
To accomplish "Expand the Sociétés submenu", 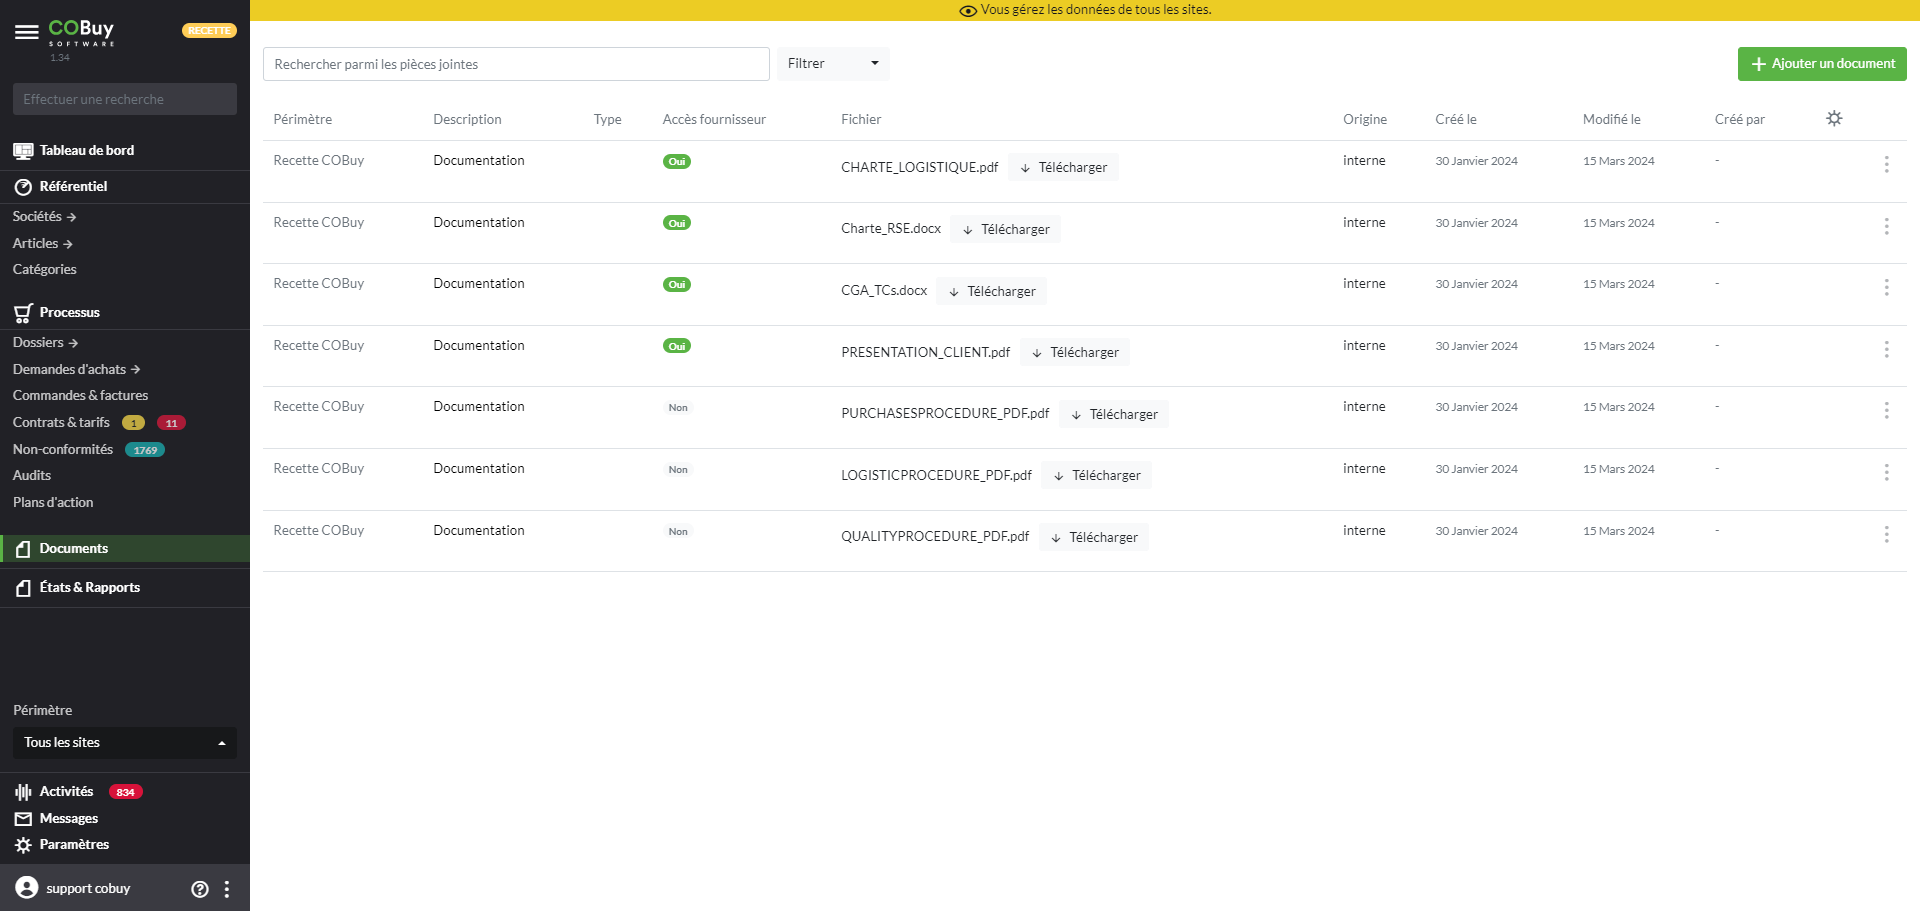I will pyautogui.click(x=44, y=217).
